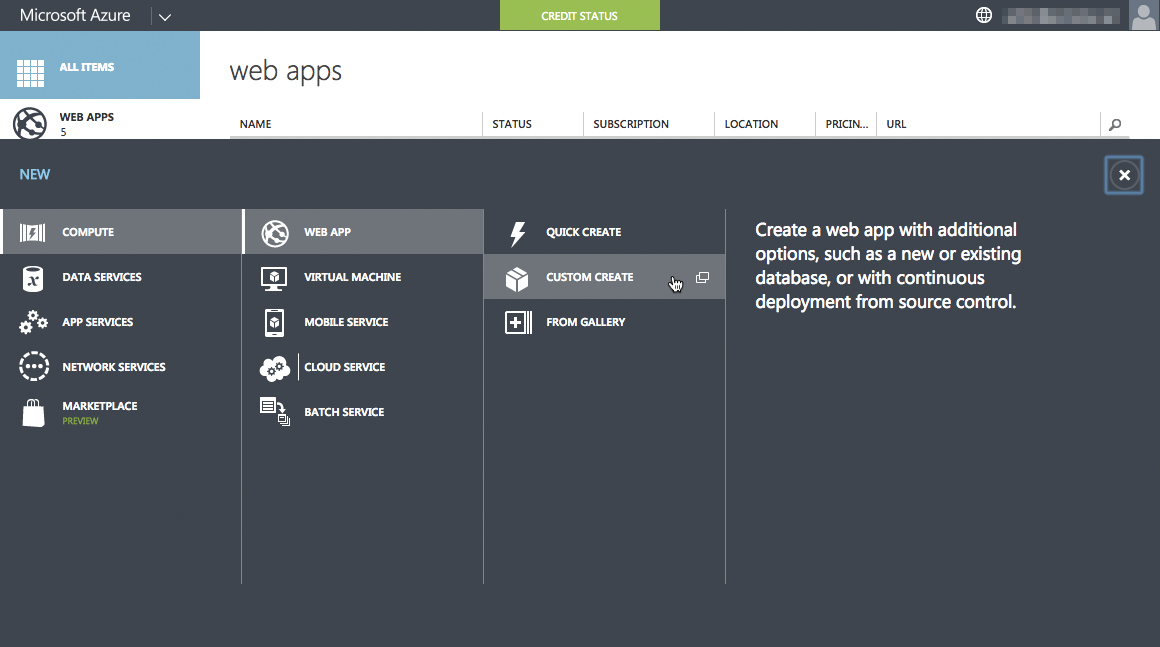Click the Network Services dotted circle icon
Screen dimensions: 1160x647
tap(34, 367)
